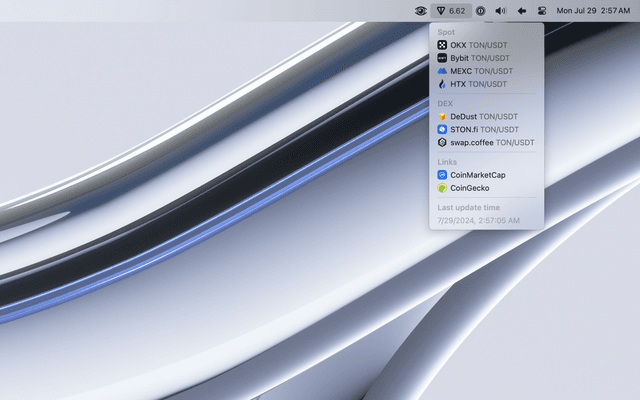640x400 pixels.
Task: Open the OKX TON/USDT spot entry
Action: tap(480, 45)
